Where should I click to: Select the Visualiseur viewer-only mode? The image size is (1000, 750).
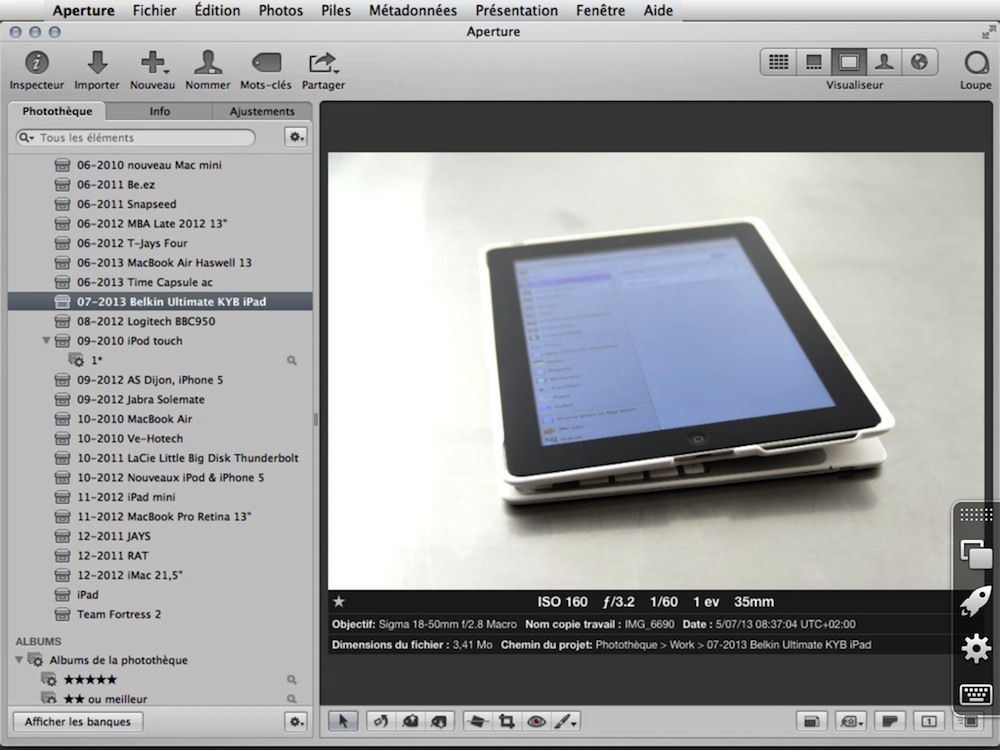tap(848, 62)
